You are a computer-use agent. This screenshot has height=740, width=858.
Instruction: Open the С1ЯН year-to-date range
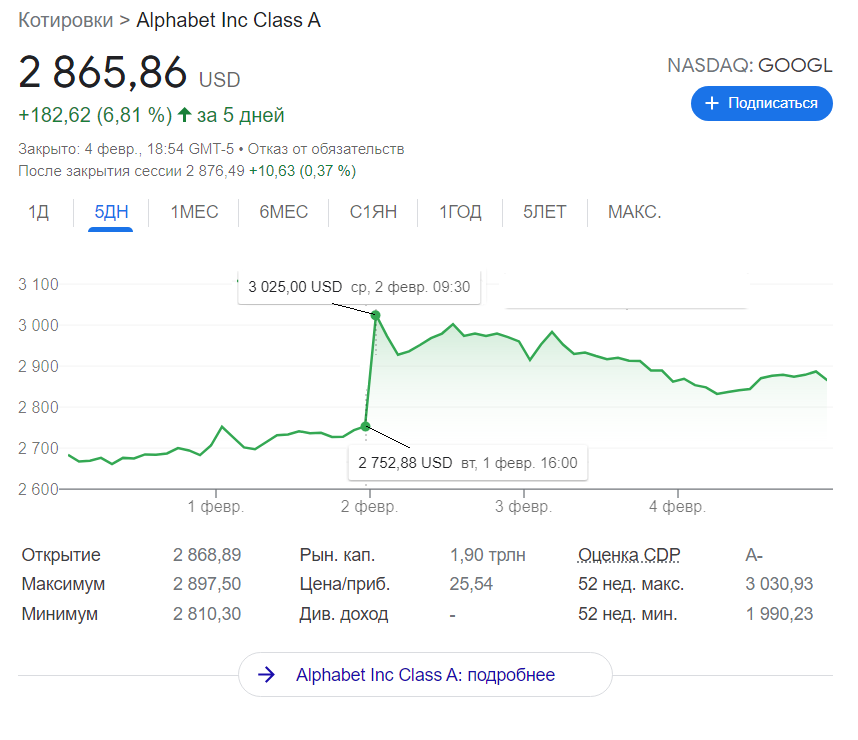coord(373,212)
